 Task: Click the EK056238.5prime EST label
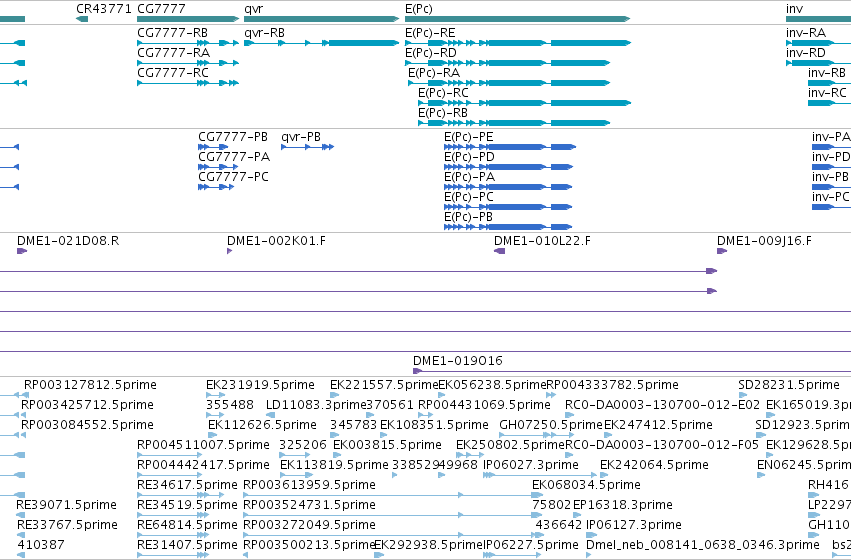click(x=492, y=385)
